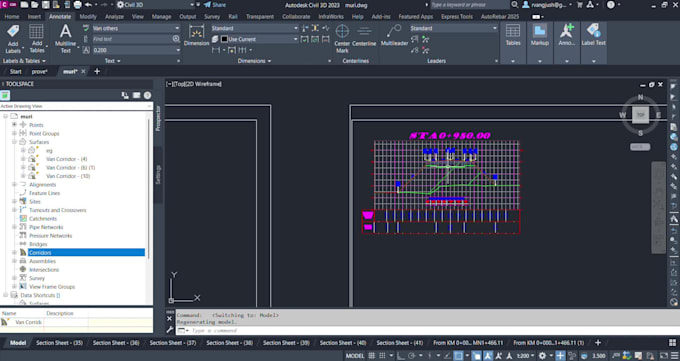Click the Add Tables grid icon

[x=36, y=32]
